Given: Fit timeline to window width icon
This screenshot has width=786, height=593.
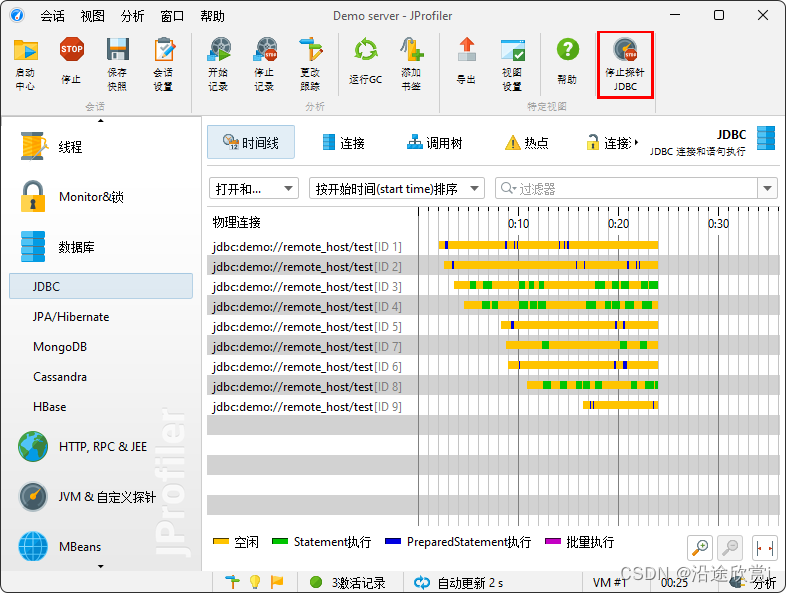Looking at the screenshot, I should [x=764, y=547].
